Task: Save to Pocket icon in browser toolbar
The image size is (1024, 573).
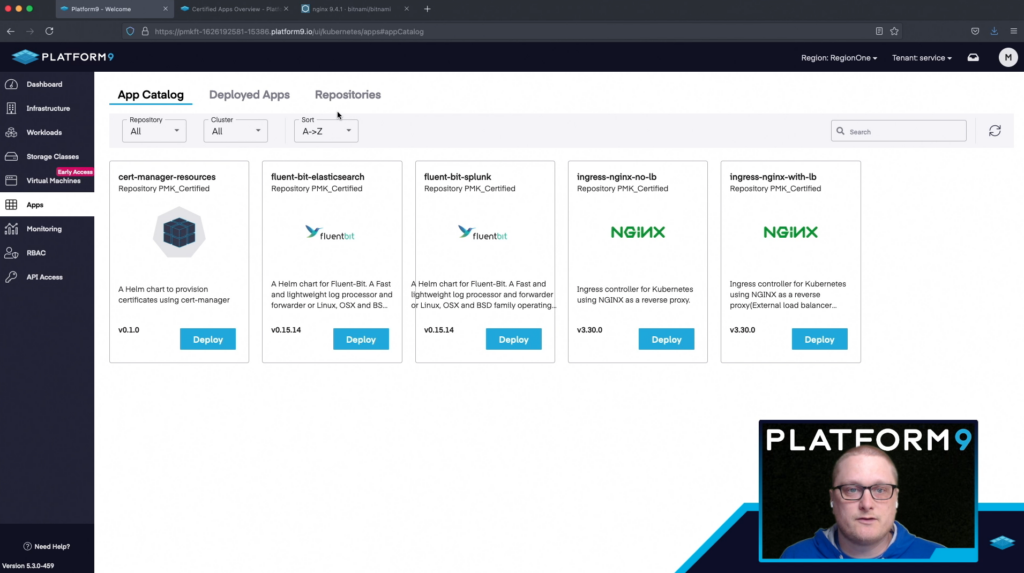Action: coord(975,31)
